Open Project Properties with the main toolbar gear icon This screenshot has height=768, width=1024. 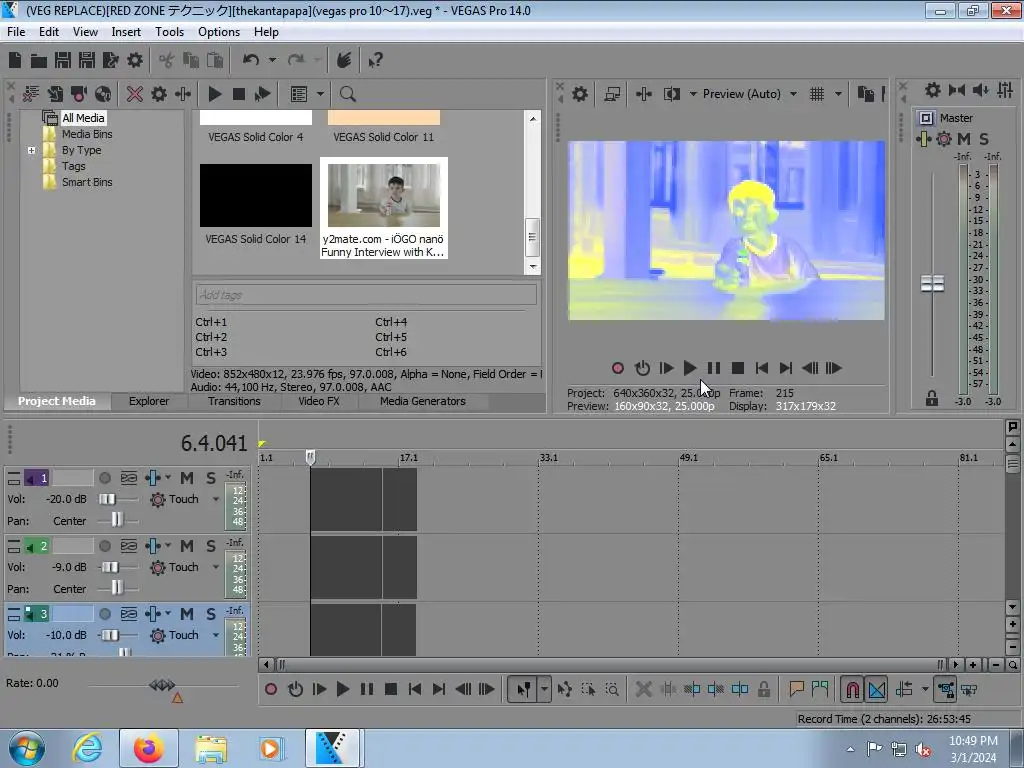pyautogui.click(x=135, y=60)
